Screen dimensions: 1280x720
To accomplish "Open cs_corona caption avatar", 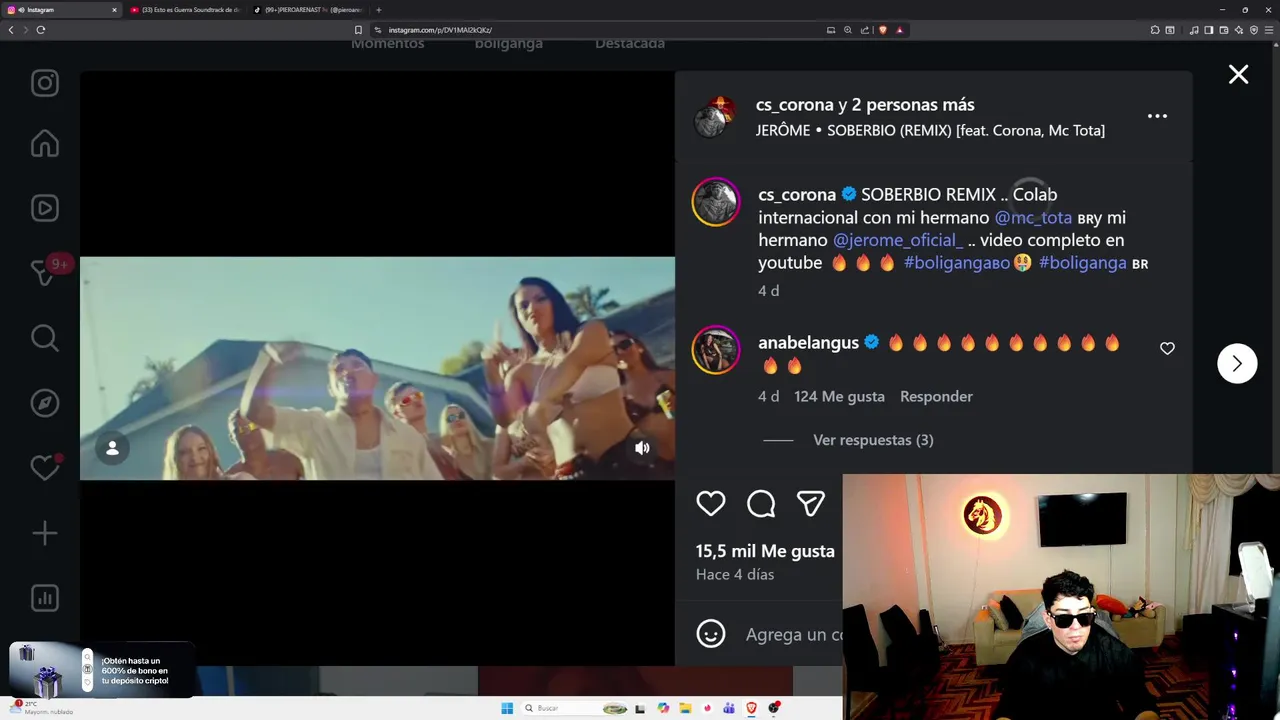I will 716,203.
